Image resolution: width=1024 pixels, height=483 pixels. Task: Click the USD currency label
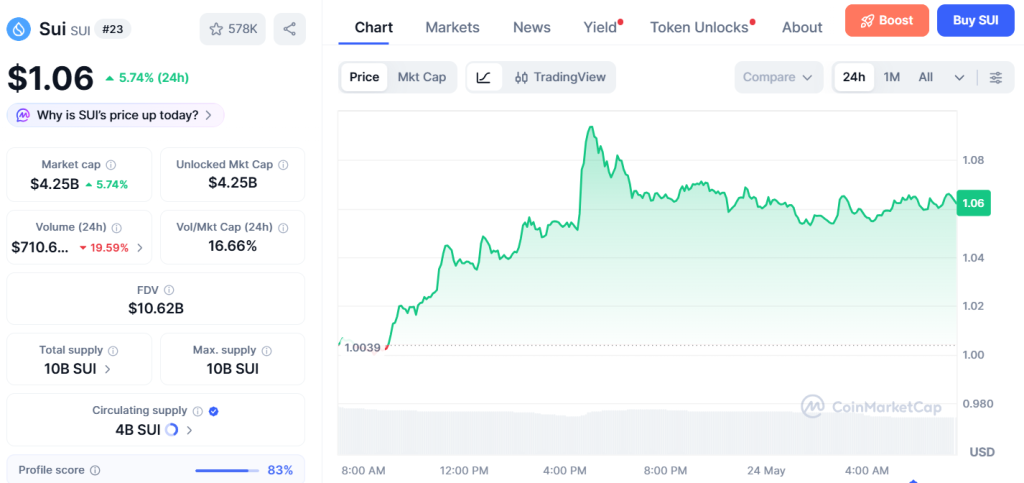coord(982,452)
